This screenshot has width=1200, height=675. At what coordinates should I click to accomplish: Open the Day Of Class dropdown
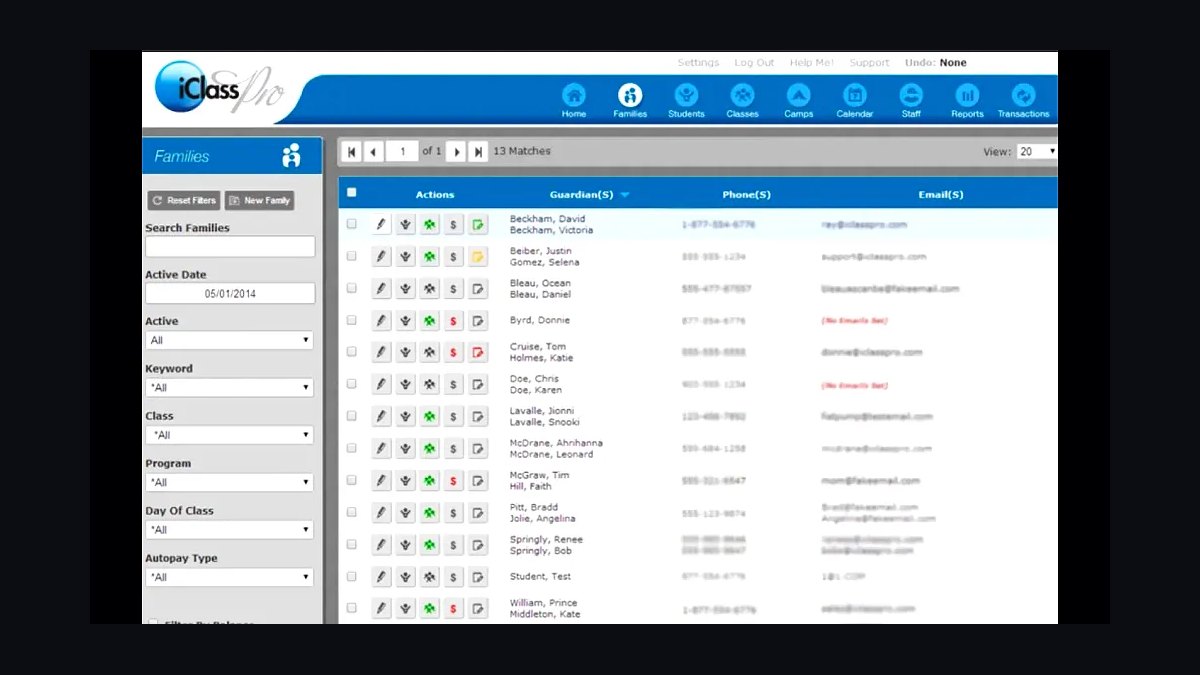point(229,530)
